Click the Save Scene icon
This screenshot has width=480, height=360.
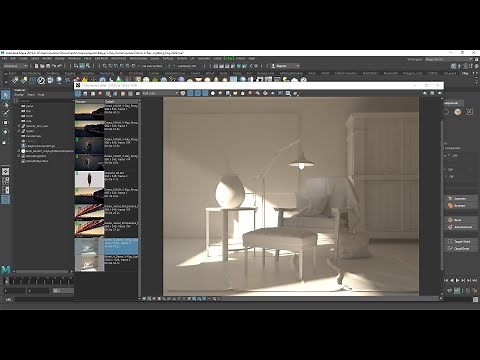tap(48, 66)
